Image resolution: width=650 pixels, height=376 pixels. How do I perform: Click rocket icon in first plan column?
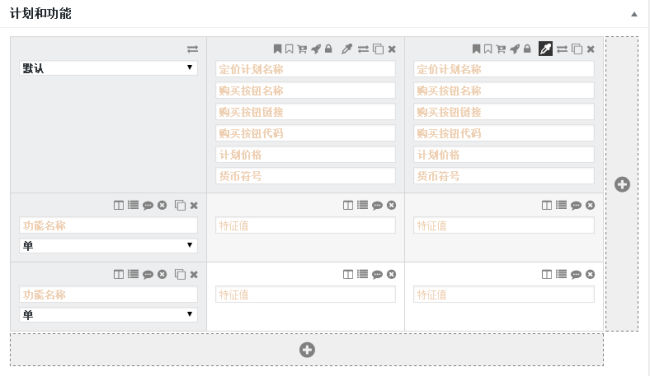(316, 49)
